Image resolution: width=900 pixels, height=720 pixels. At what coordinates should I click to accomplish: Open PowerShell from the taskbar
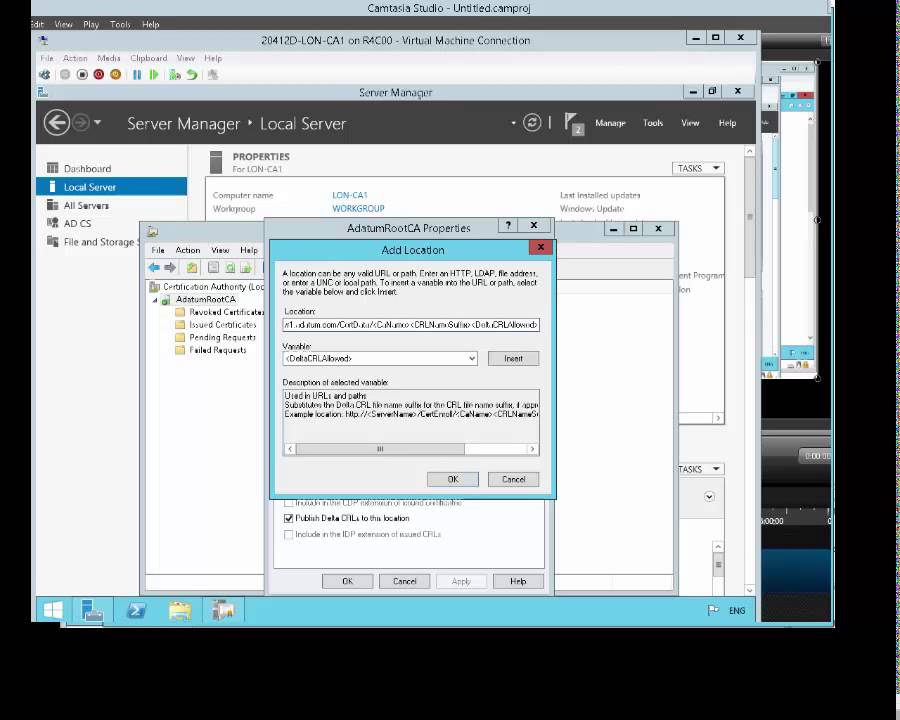tap(136, 610)
